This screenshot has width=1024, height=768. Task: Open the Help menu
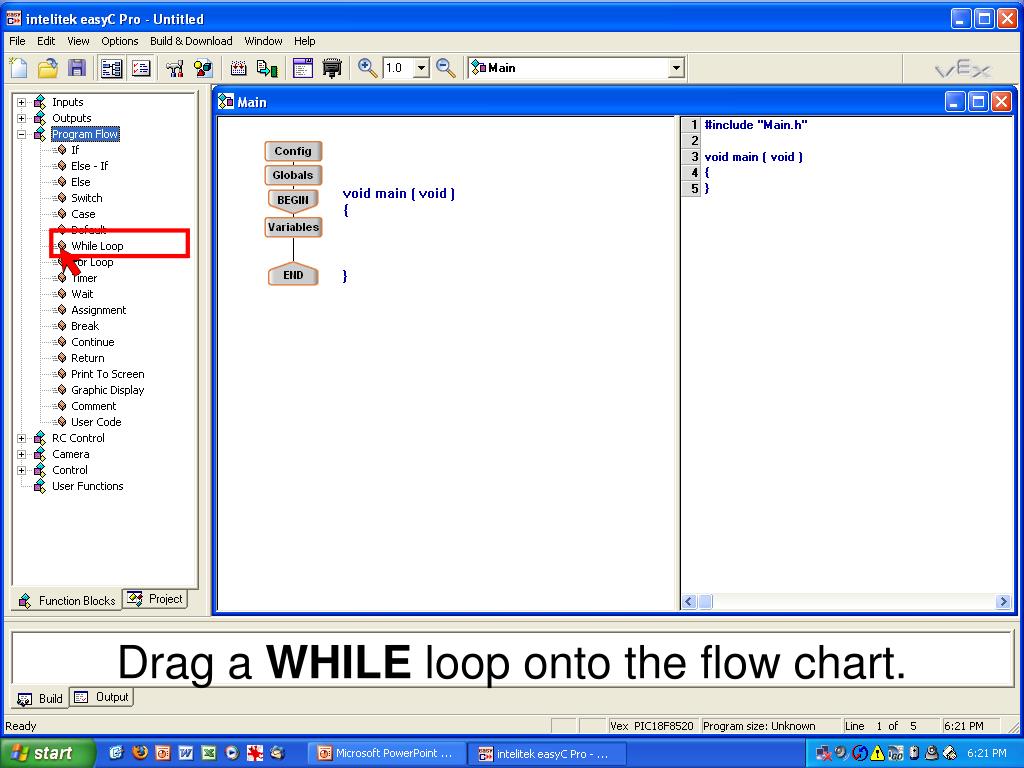tap(304, 41)
